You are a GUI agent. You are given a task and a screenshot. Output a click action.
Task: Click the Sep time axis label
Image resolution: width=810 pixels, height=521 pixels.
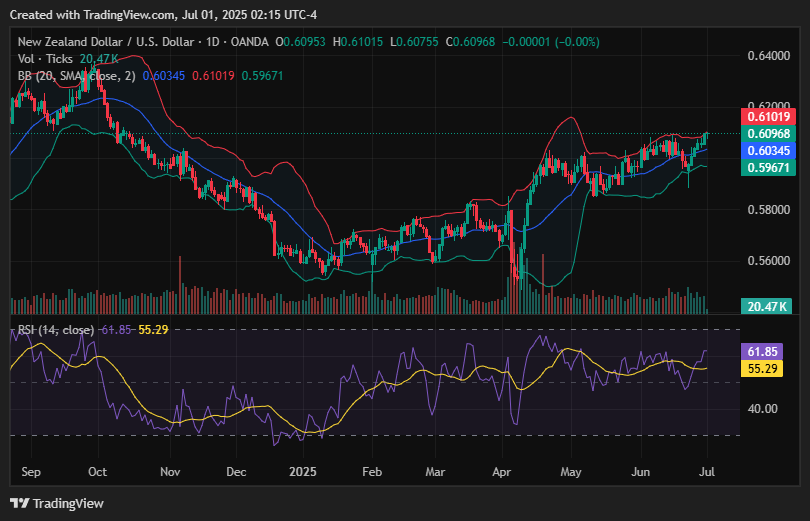click(x=31, y=472)
